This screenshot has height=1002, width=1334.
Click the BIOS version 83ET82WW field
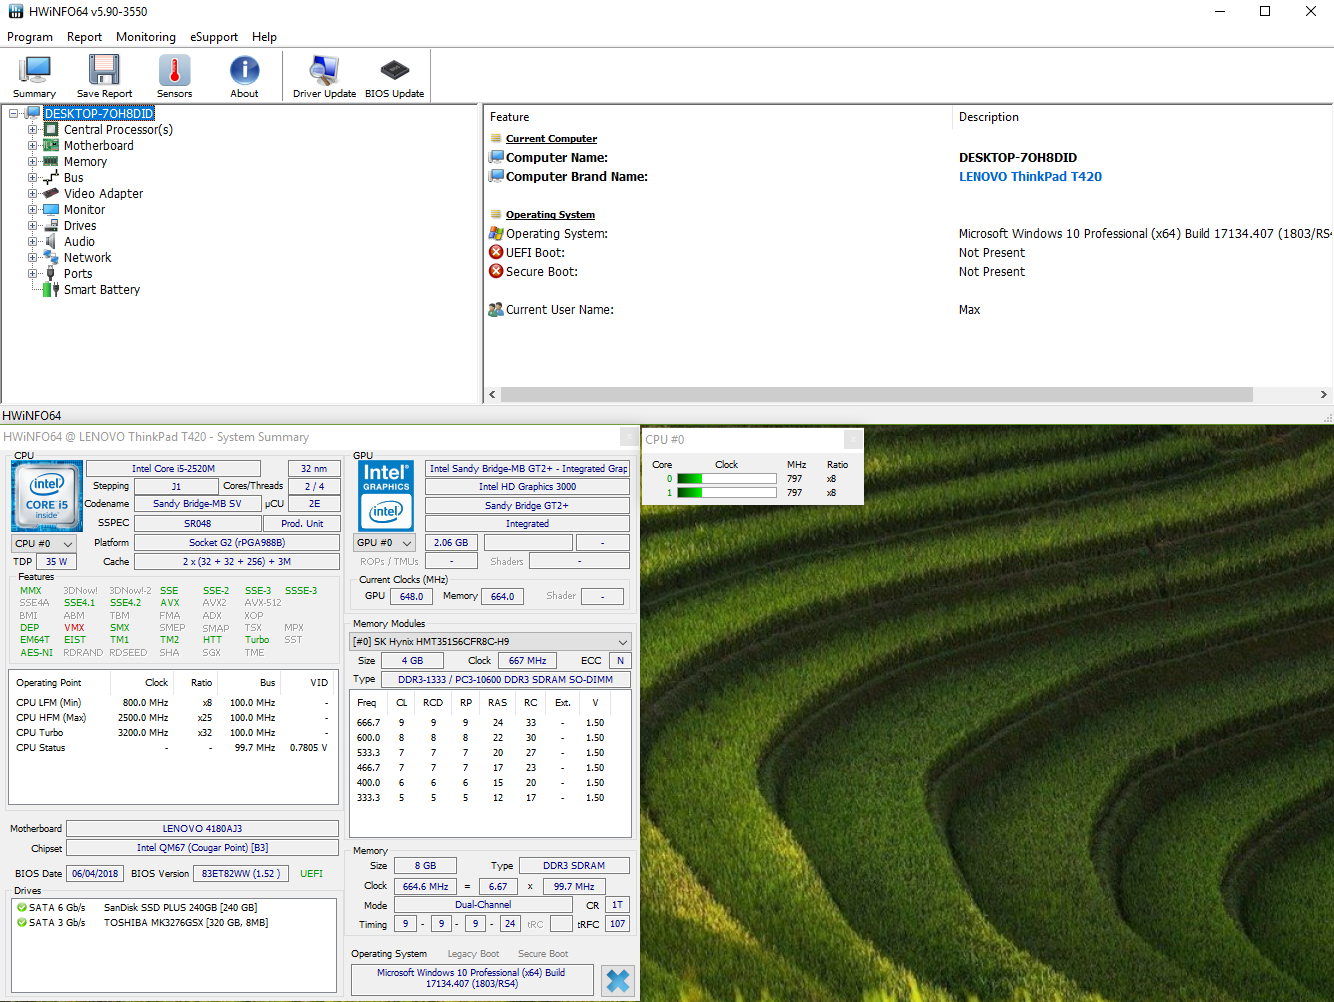pyautogui.click(x=240, y=874)
